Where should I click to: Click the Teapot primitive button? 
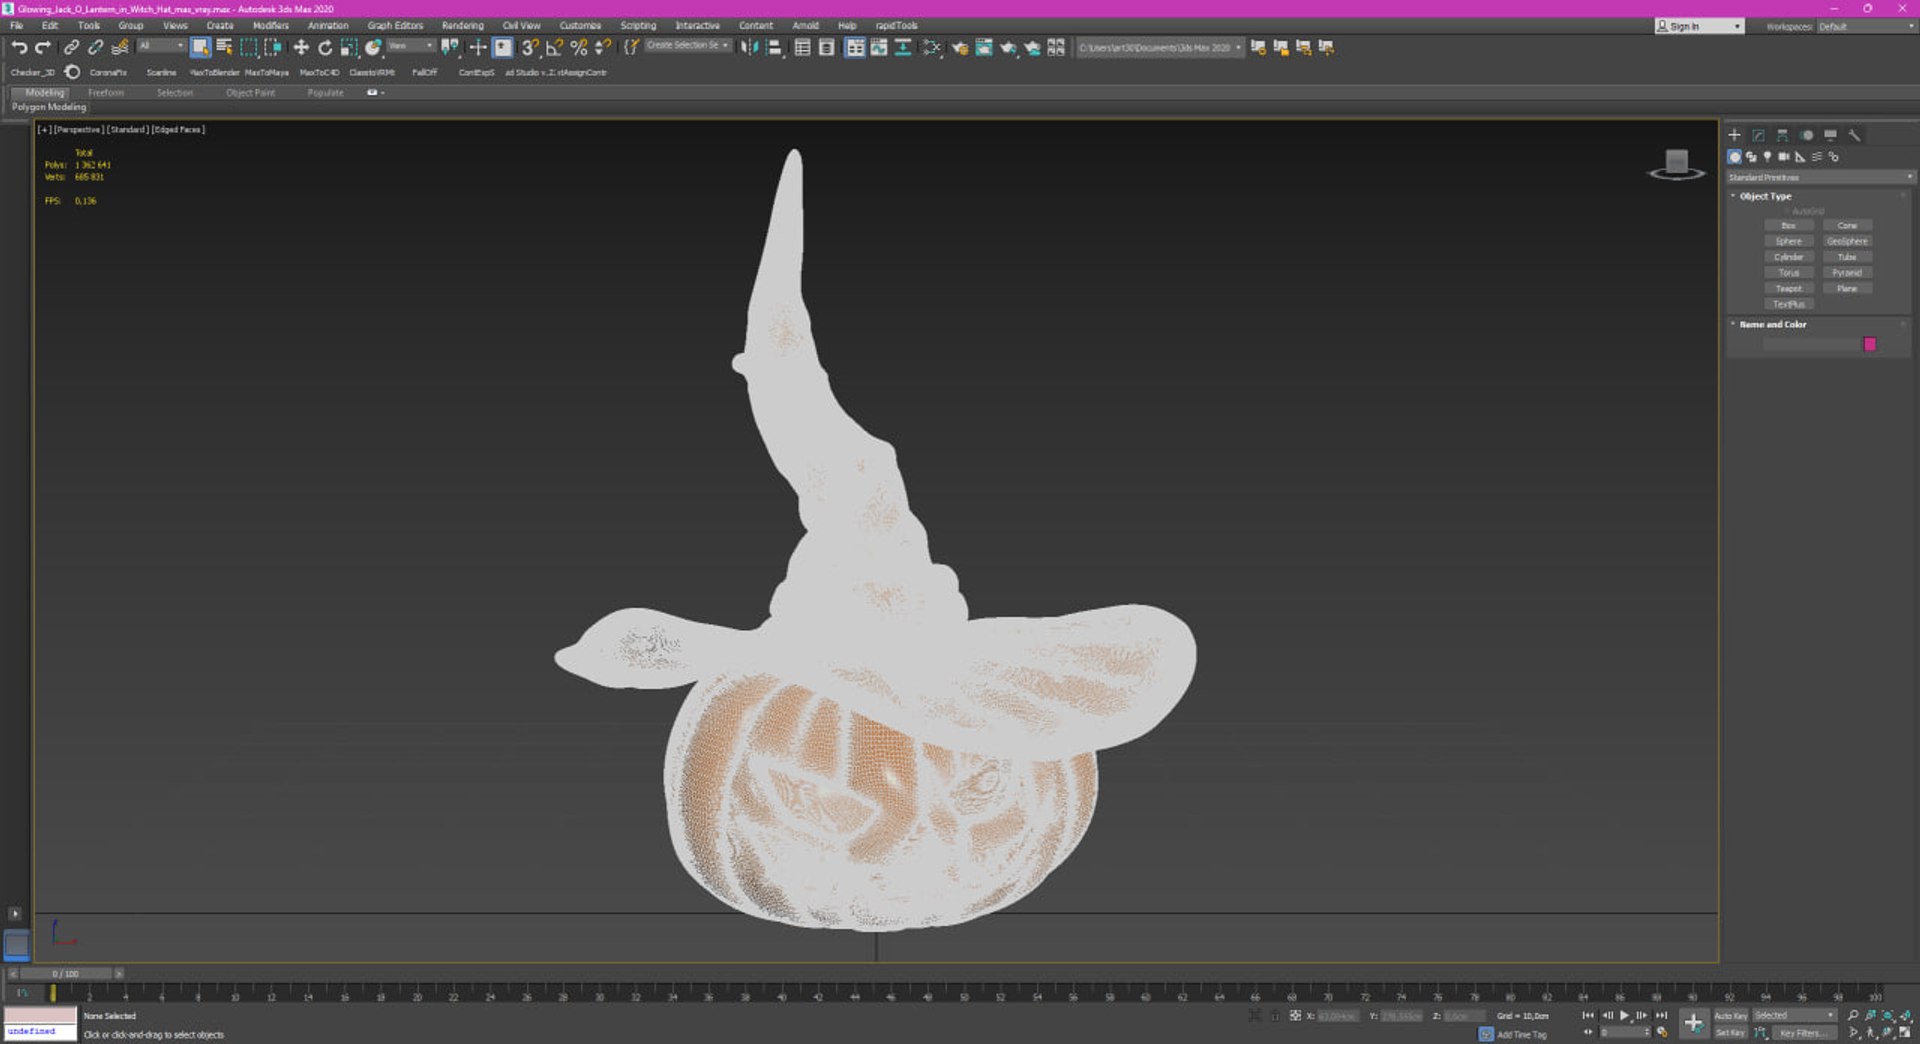1788,289
